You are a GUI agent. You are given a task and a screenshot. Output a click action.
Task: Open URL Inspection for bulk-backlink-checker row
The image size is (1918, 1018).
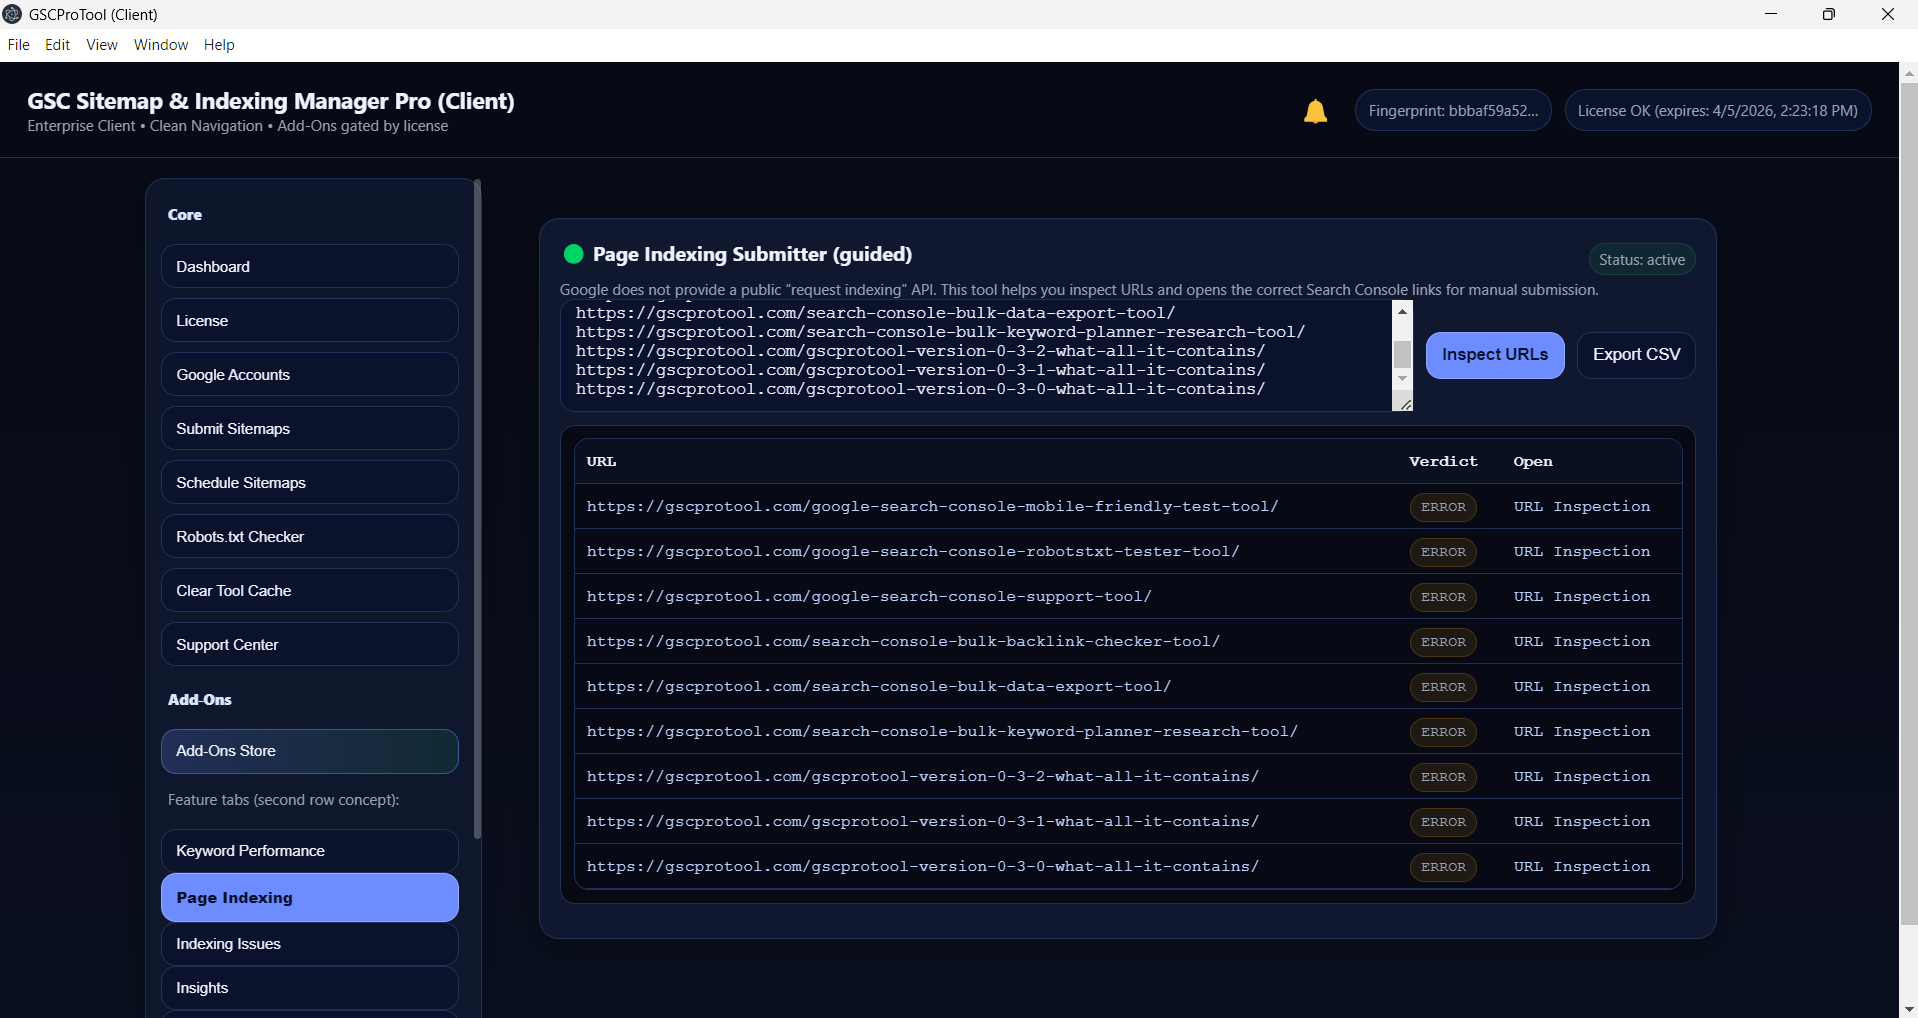click(1581, 642)
